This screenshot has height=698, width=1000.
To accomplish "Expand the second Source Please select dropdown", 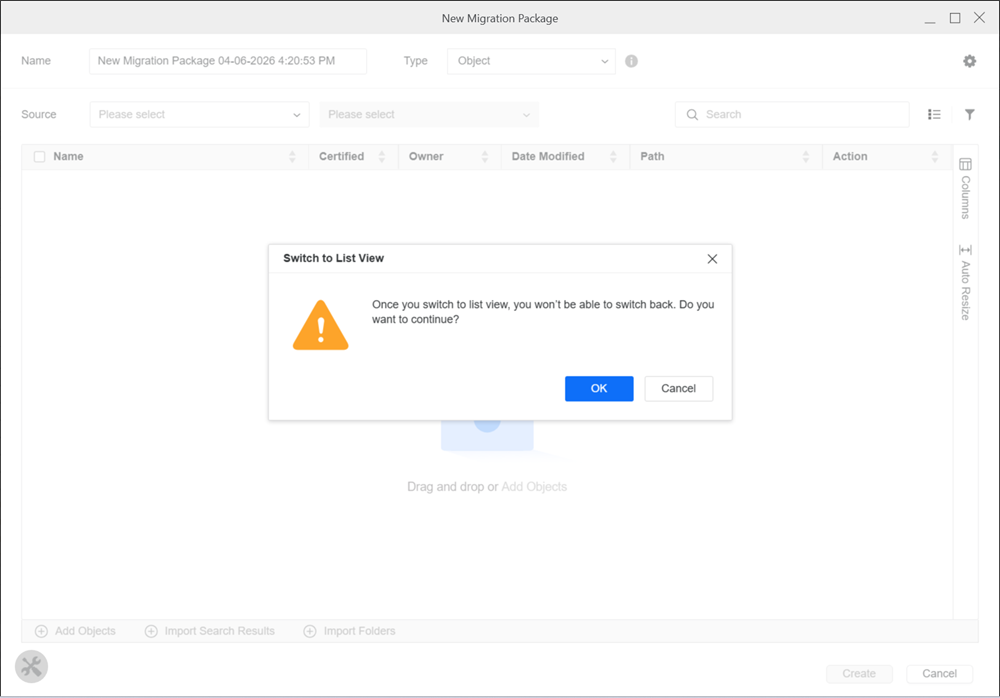I will (x=428, y=115).
